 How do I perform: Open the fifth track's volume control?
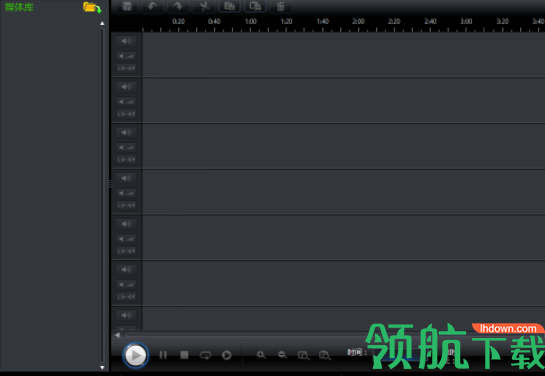pos(126,239)
